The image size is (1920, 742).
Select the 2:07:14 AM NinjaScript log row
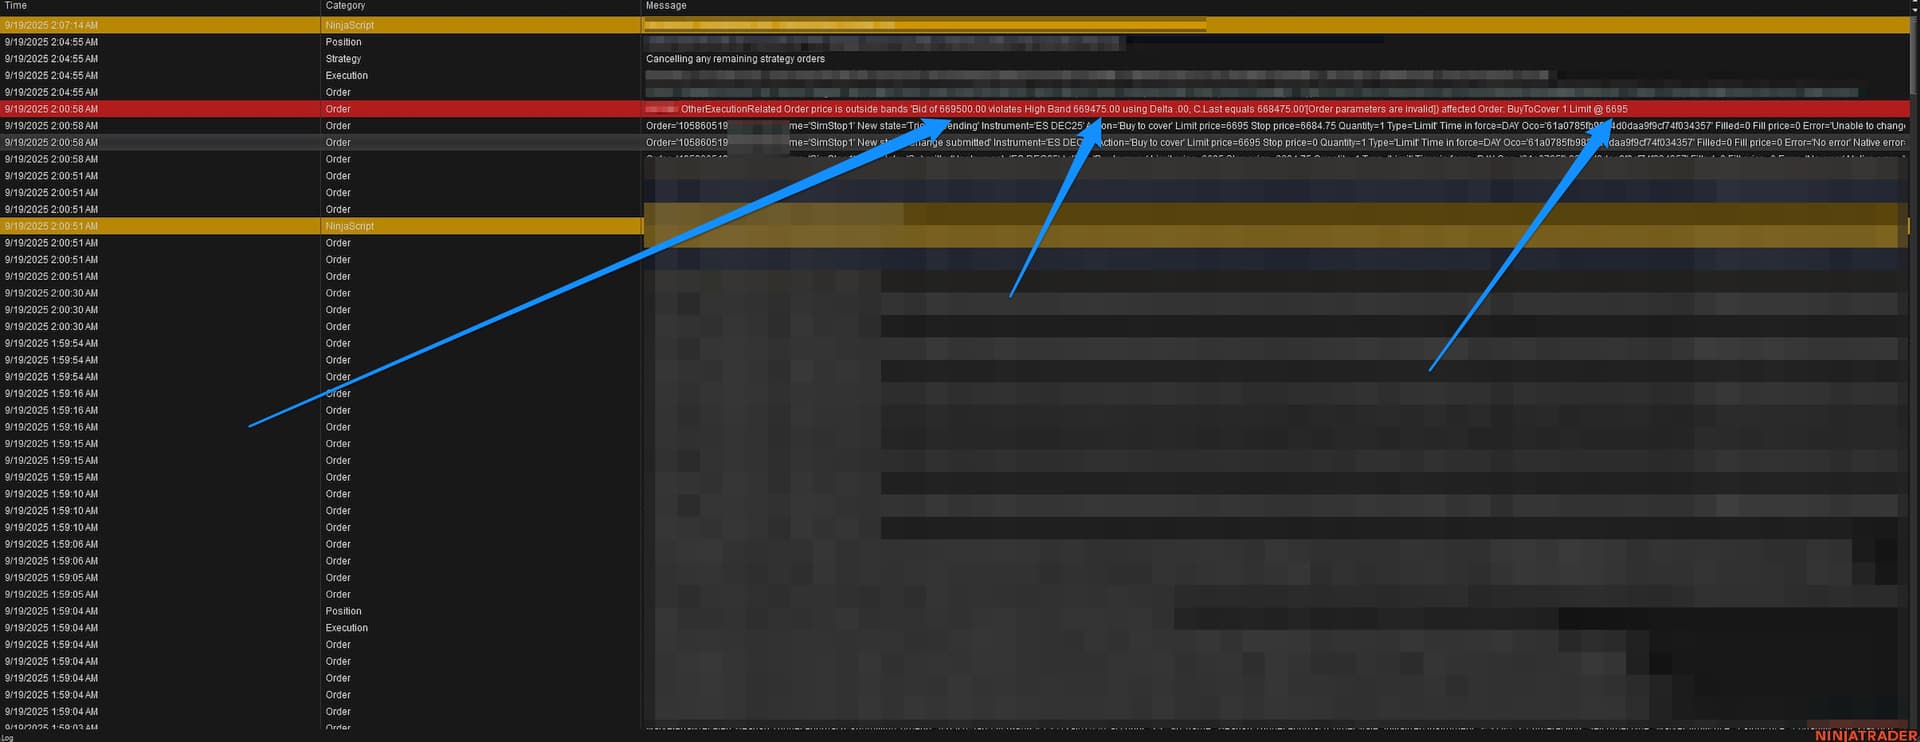click(51, 25)
